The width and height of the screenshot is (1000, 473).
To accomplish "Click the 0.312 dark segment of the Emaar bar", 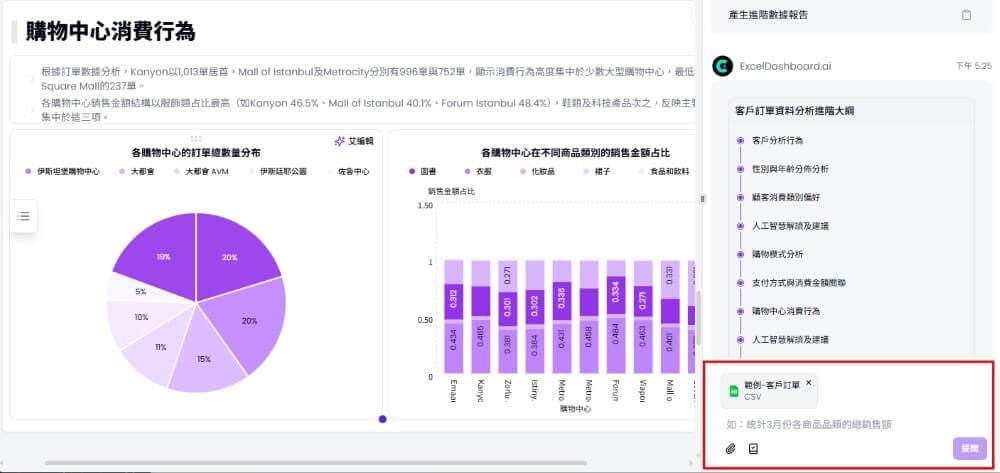I will [453, 302].
